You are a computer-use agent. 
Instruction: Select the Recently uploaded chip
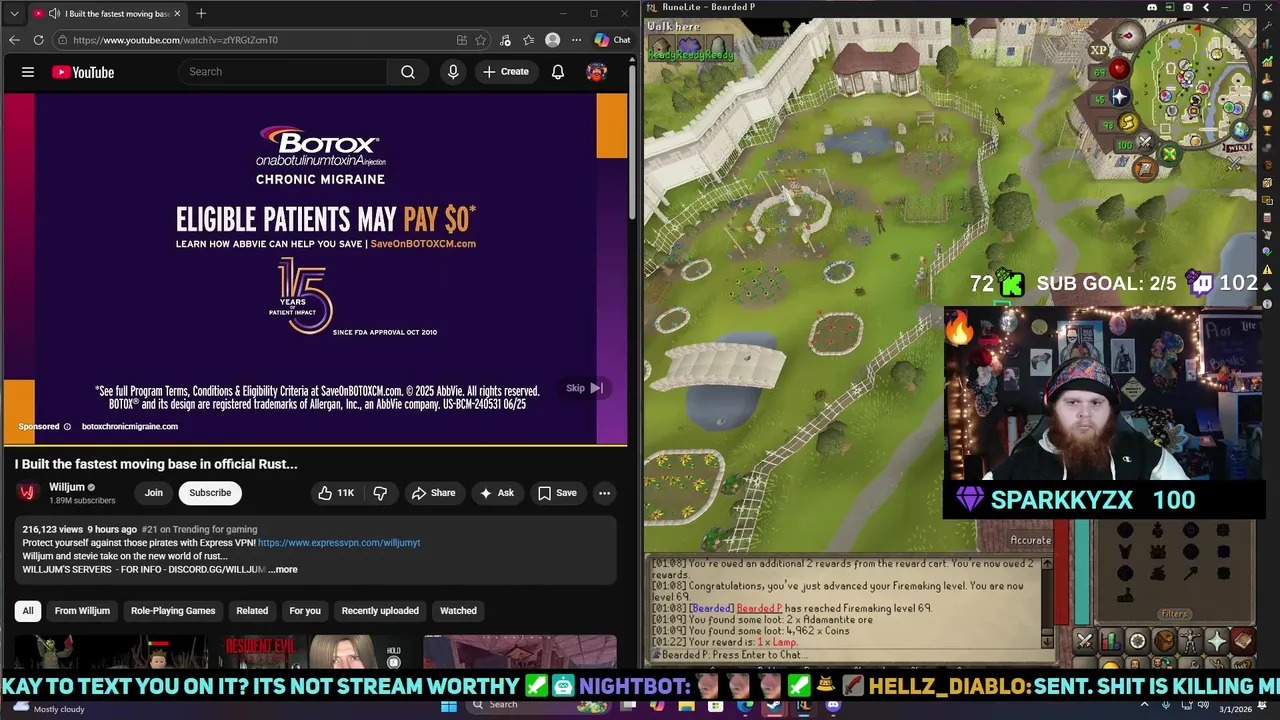coord(380,611)
